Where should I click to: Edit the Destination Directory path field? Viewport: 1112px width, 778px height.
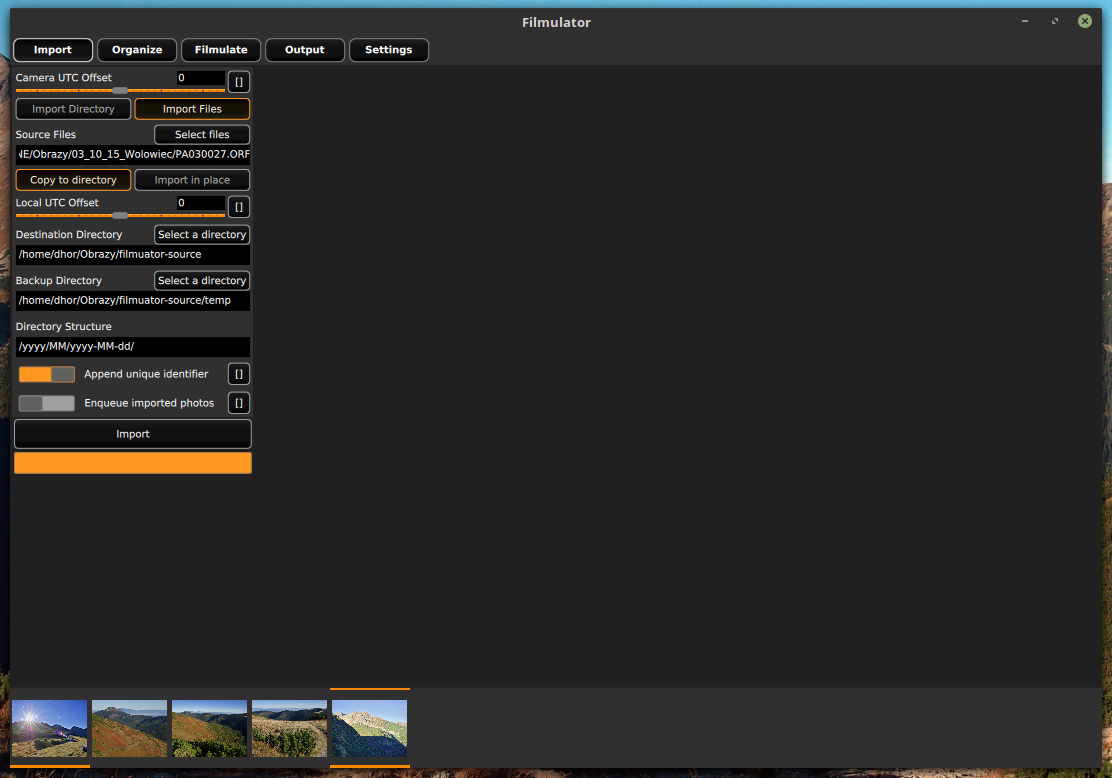133,255
